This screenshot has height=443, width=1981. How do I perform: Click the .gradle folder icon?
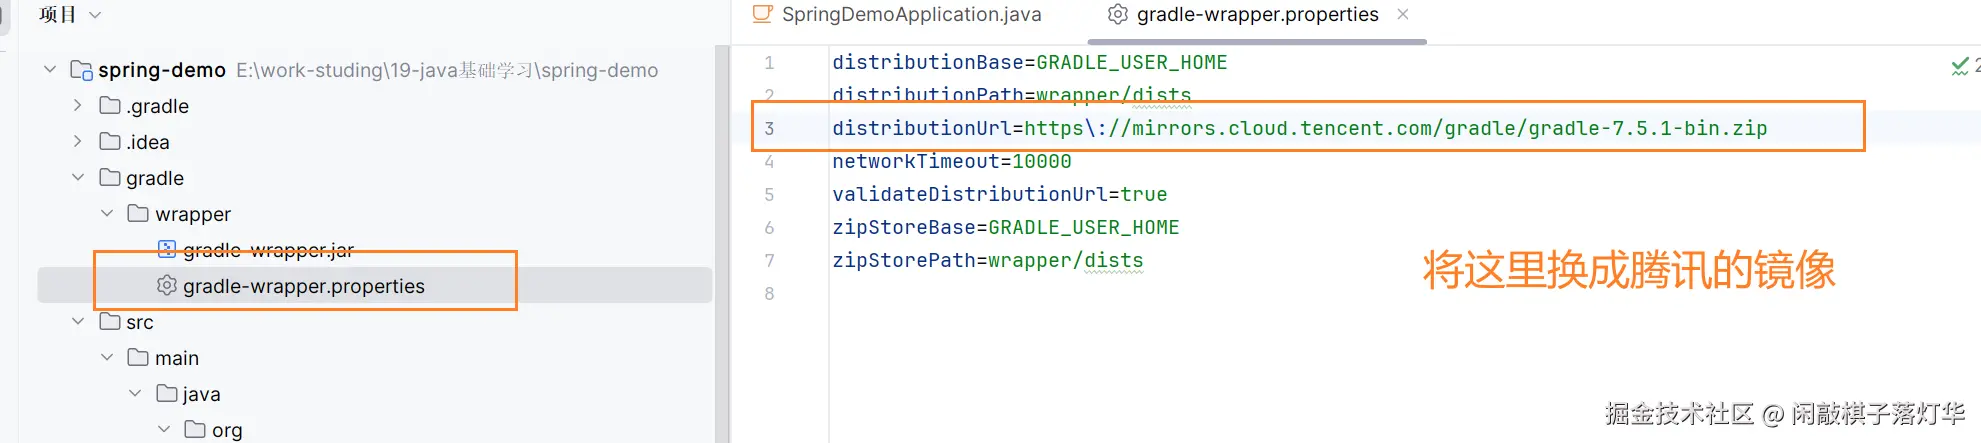tap(110, 105)
